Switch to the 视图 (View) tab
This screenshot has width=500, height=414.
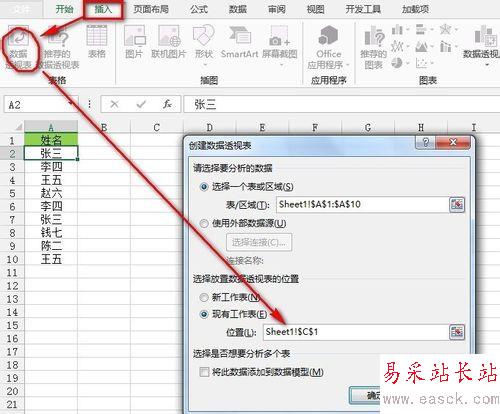click(x=315, y=9)
